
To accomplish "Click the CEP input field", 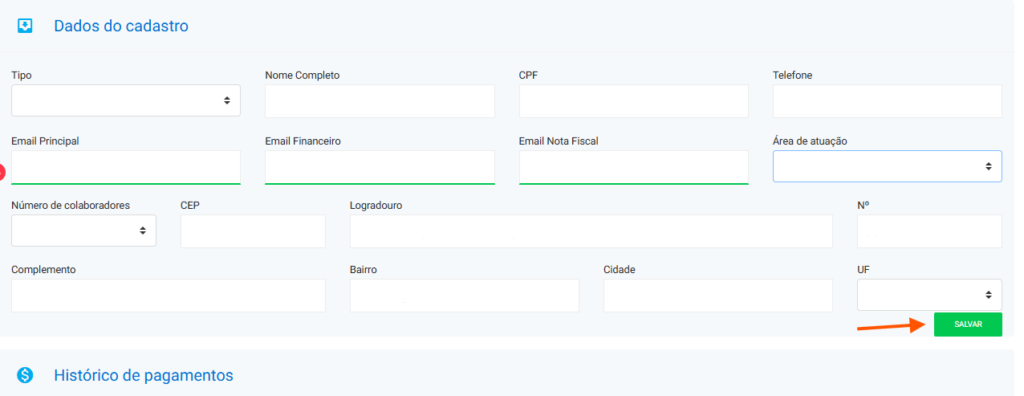I will (253, 231).
